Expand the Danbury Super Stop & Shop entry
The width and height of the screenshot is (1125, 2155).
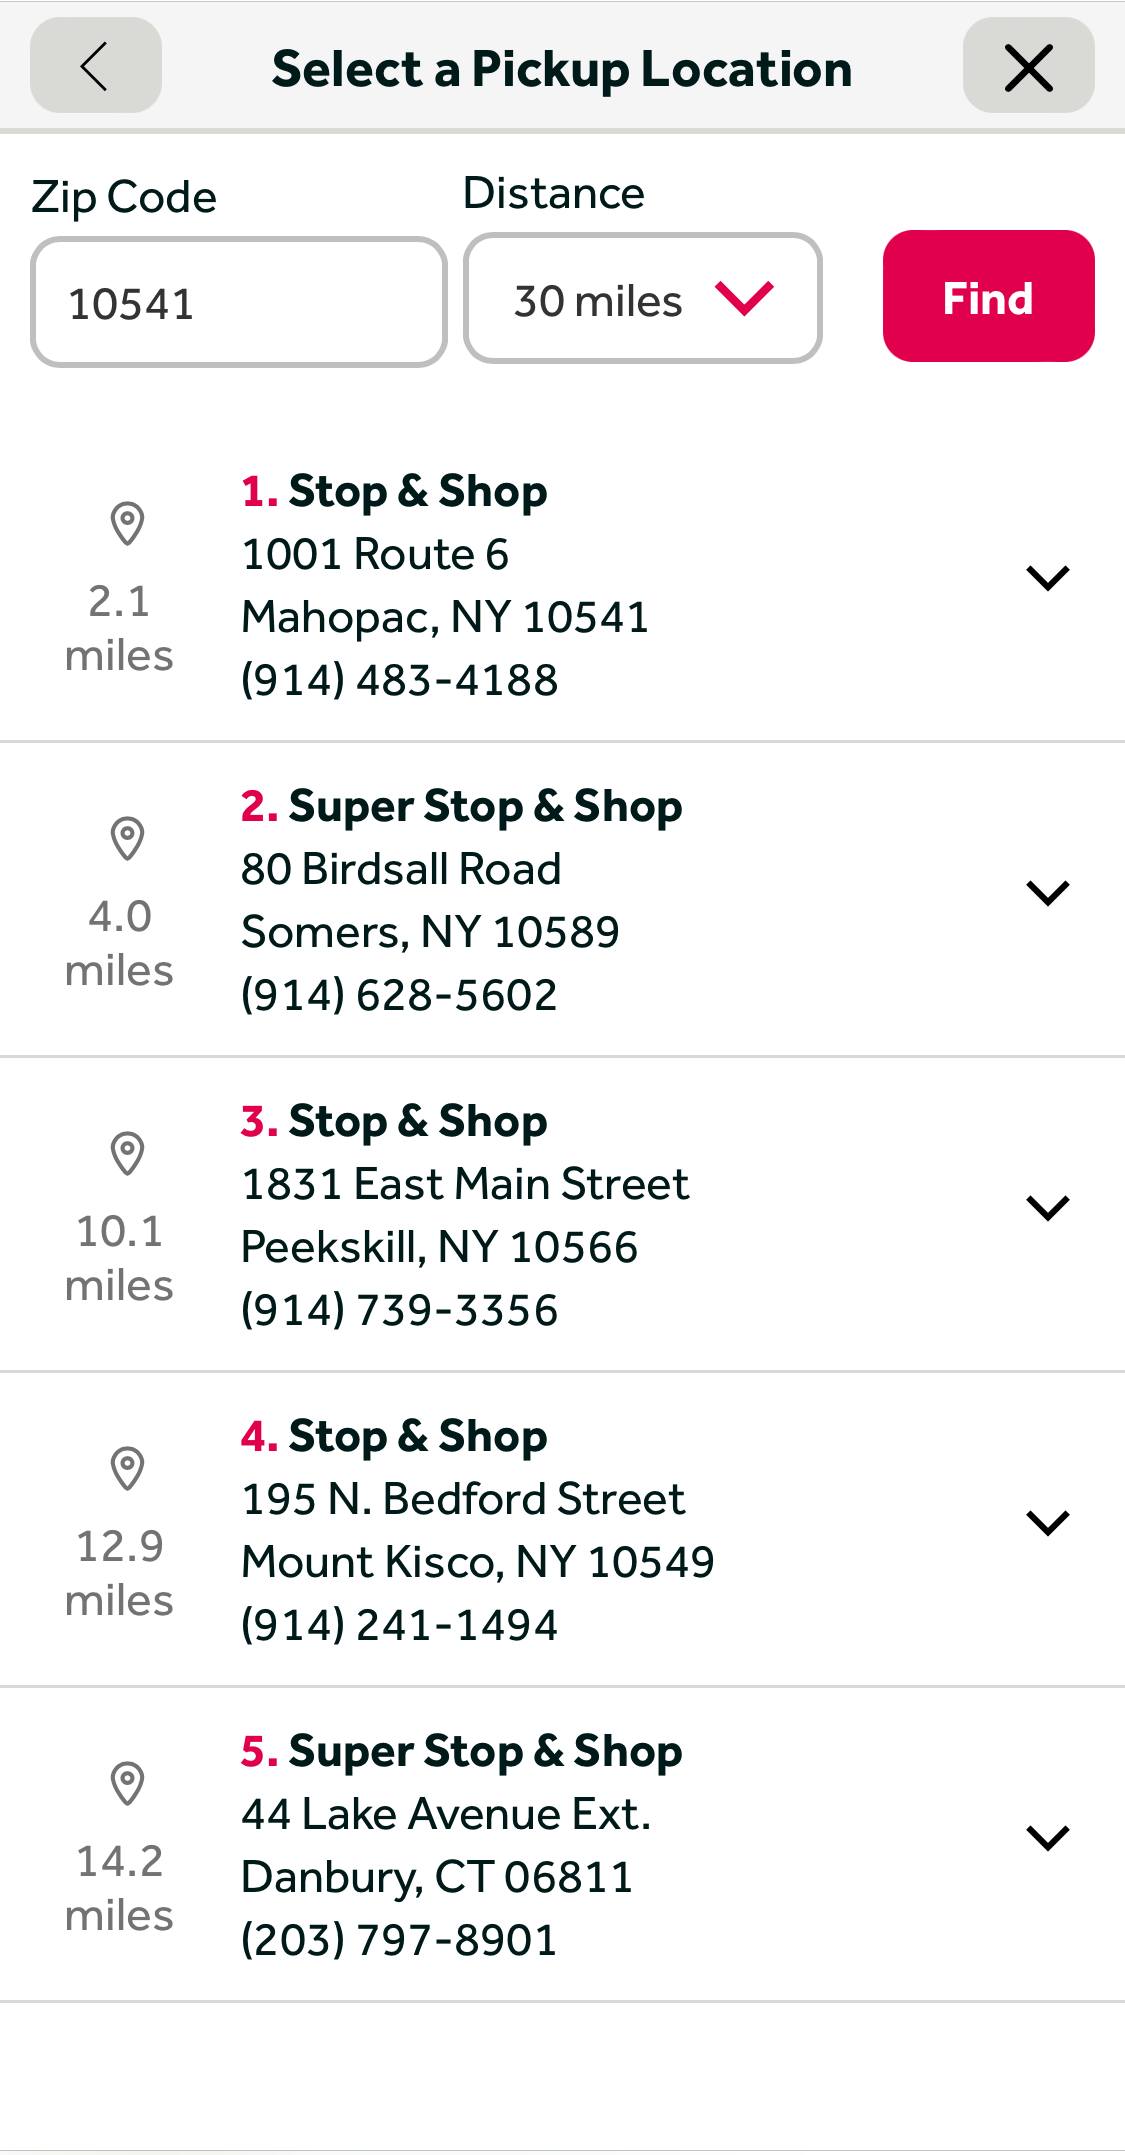click(1047, 1836)
